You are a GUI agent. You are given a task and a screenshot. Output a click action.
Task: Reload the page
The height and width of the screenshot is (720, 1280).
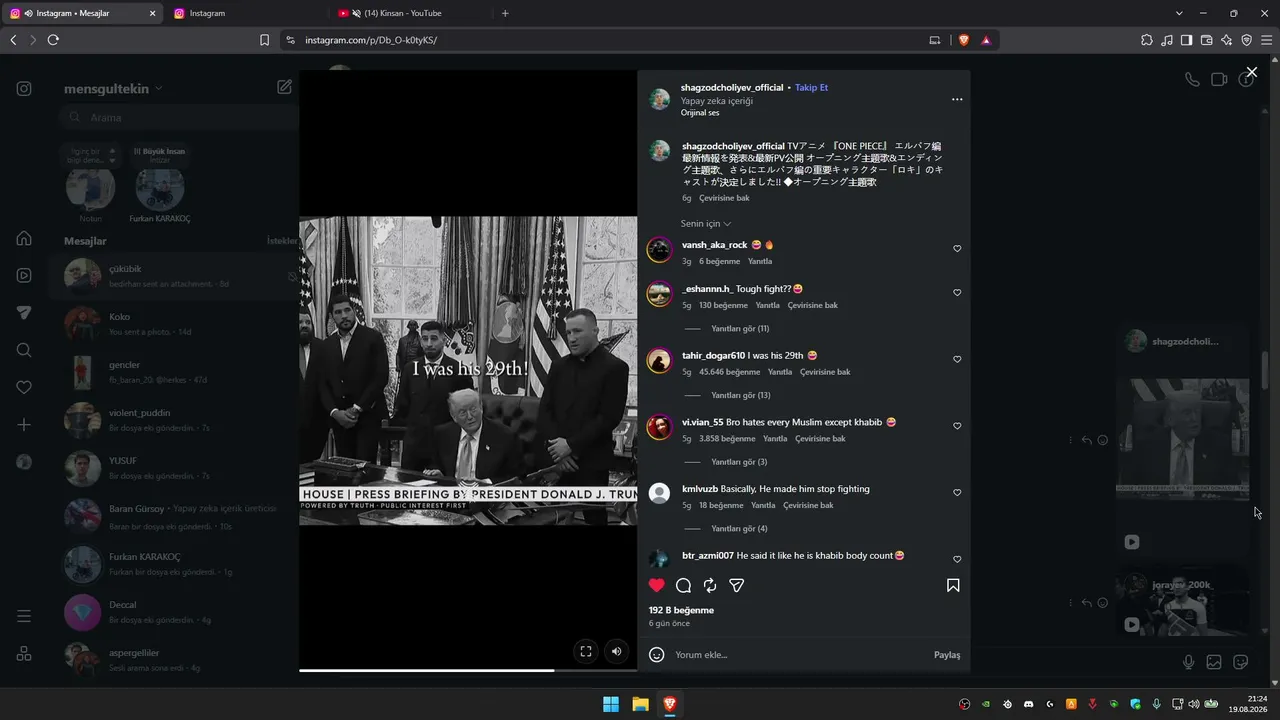click(53, 40)
